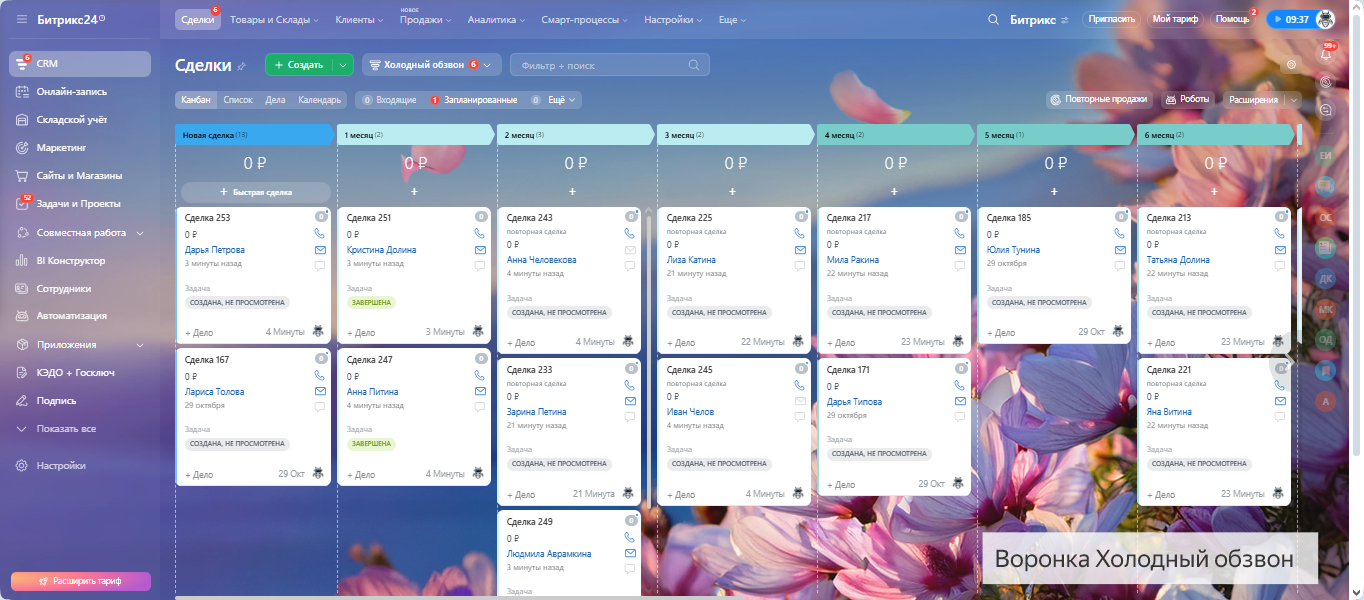Click the phone icon on Сделка 213 card
Image resolution: width=1364 pixels, height=600 pixels.
tap(1280, 233)
